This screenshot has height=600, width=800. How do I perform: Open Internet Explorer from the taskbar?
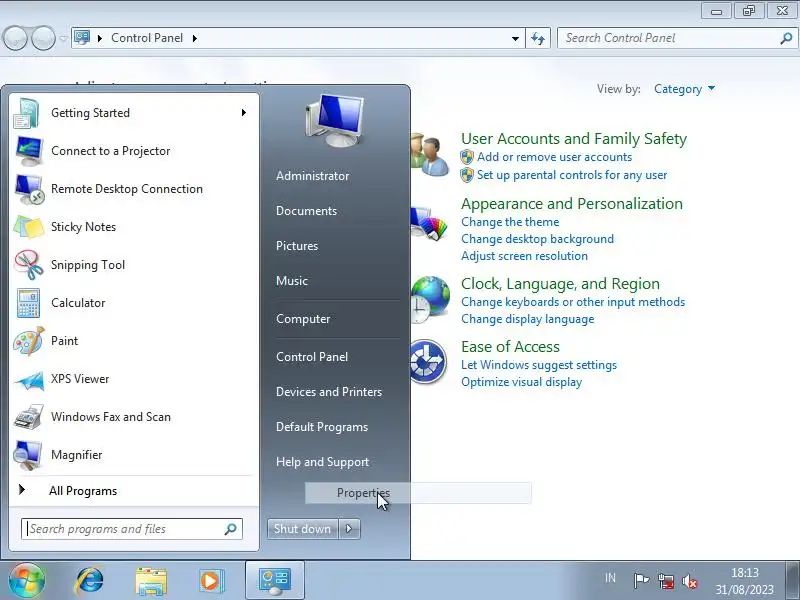click(90, 581)
